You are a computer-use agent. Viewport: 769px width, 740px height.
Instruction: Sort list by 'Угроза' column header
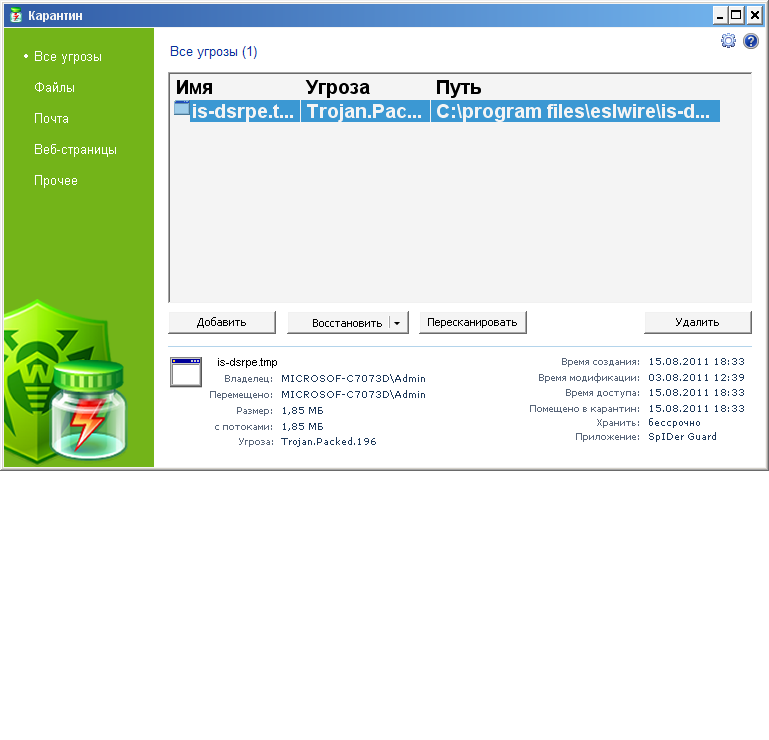pyautogui.click(x=337, y=87)
